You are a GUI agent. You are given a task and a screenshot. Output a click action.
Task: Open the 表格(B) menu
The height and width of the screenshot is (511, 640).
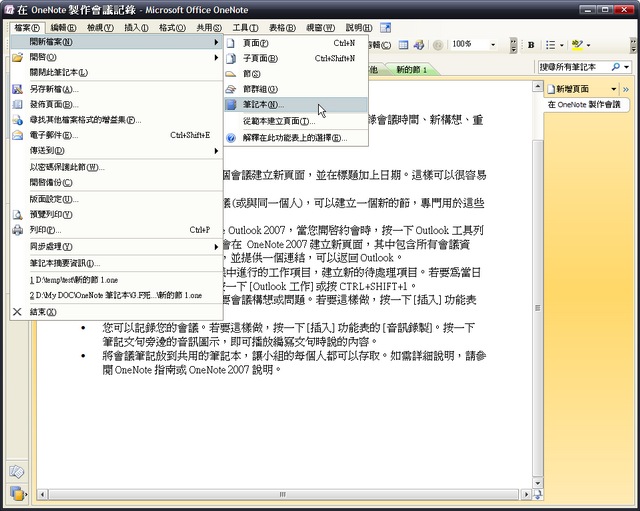pyautogui.click(x=282, y=28)
